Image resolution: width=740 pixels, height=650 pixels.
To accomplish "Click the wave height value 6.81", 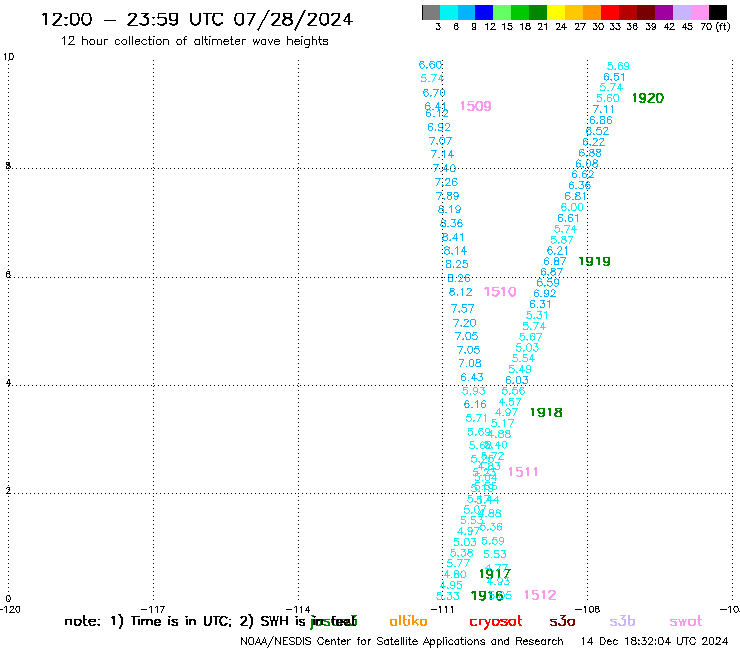I will 575,196.
